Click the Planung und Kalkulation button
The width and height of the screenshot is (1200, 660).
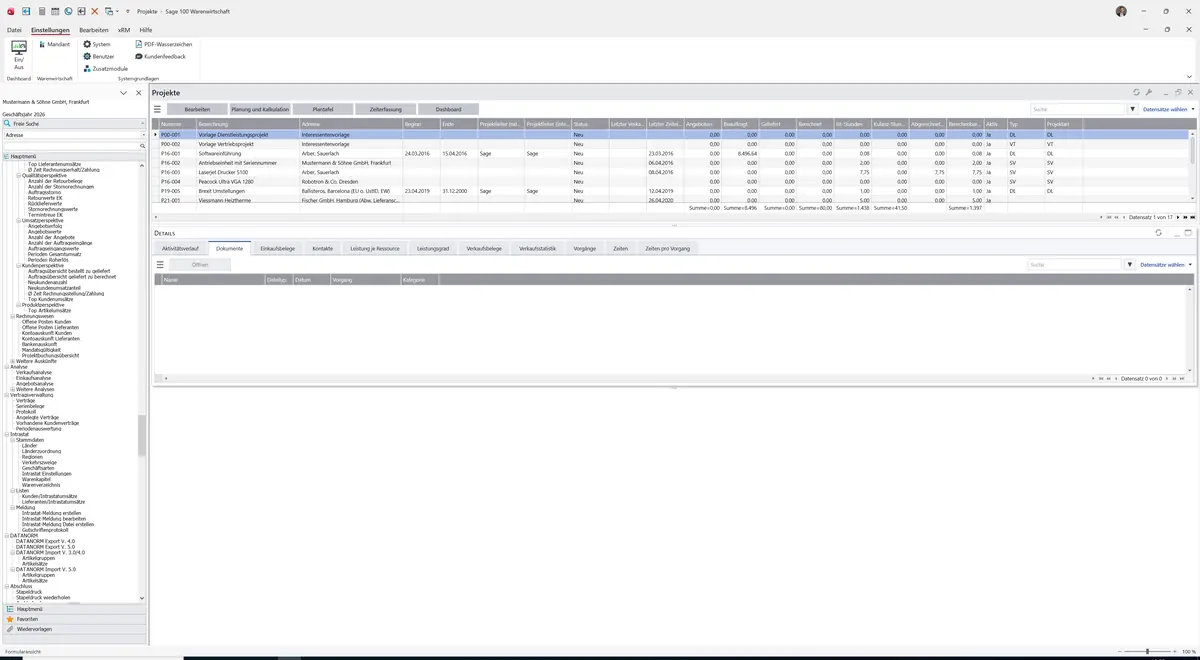pyautogui.click(x=260, y=109)
